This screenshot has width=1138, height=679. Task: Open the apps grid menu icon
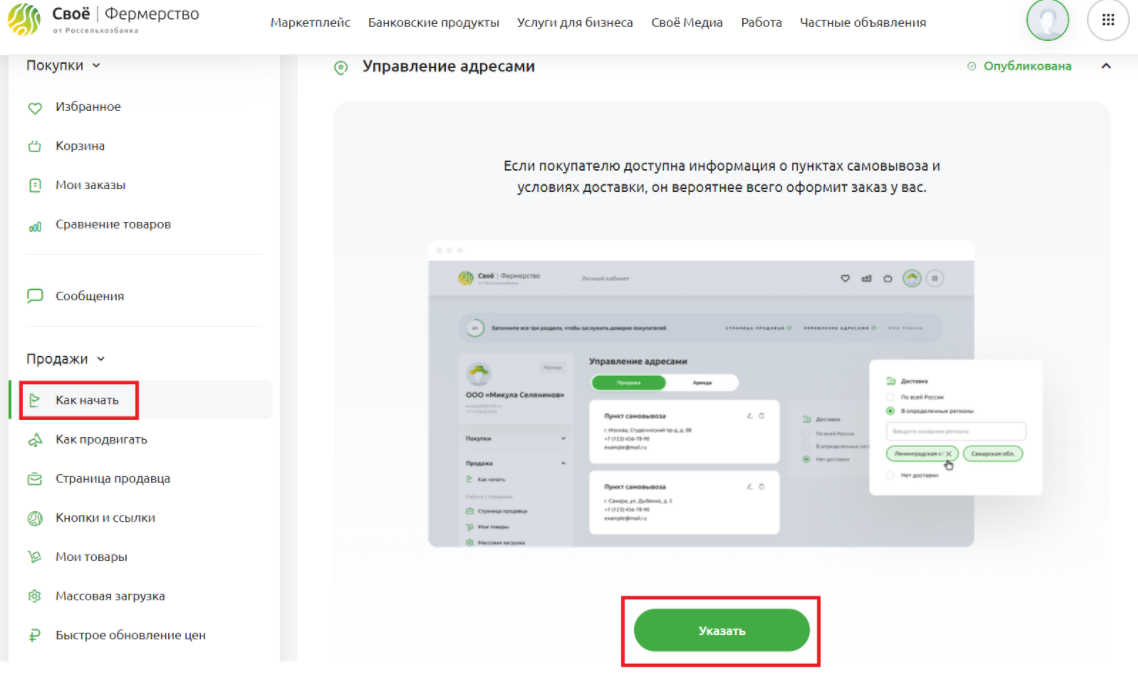1108,20
